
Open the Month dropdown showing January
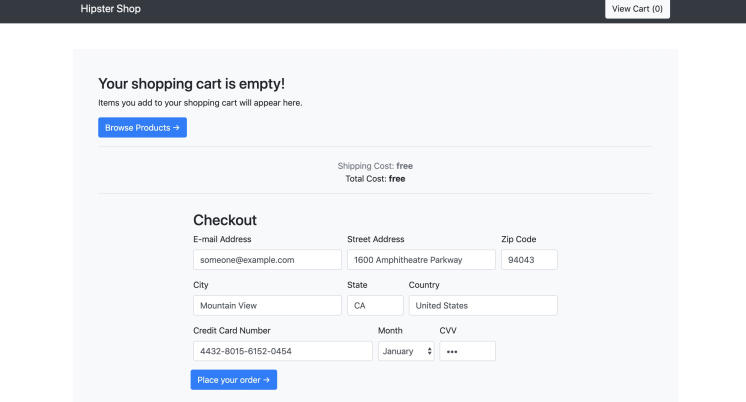coord(406,351)
